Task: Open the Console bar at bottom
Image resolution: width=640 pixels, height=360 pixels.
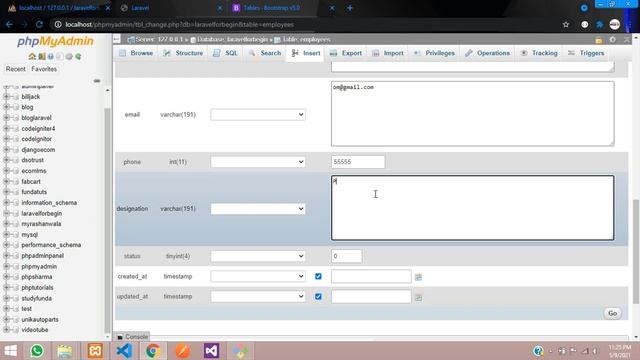Action: click(x=132, y=337)
